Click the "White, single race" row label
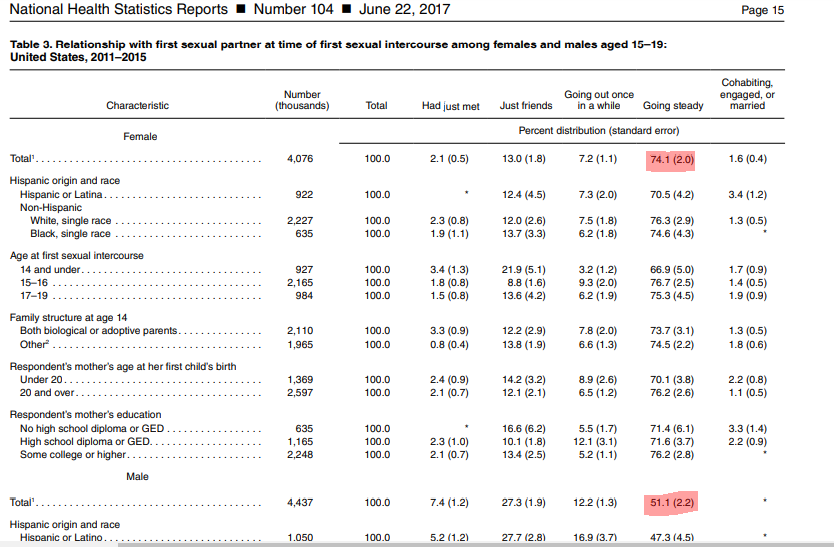Viewport: 834px width, 547px height. 71,221
